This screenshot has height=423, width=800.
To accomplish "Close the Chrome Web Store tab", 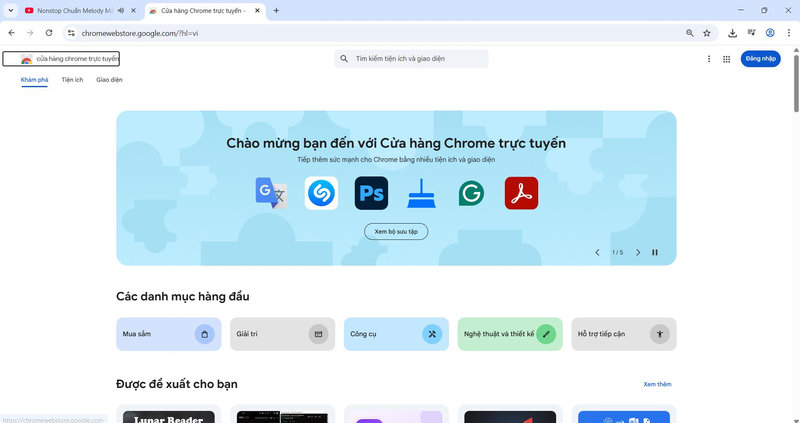I will (x=258, y=10).
